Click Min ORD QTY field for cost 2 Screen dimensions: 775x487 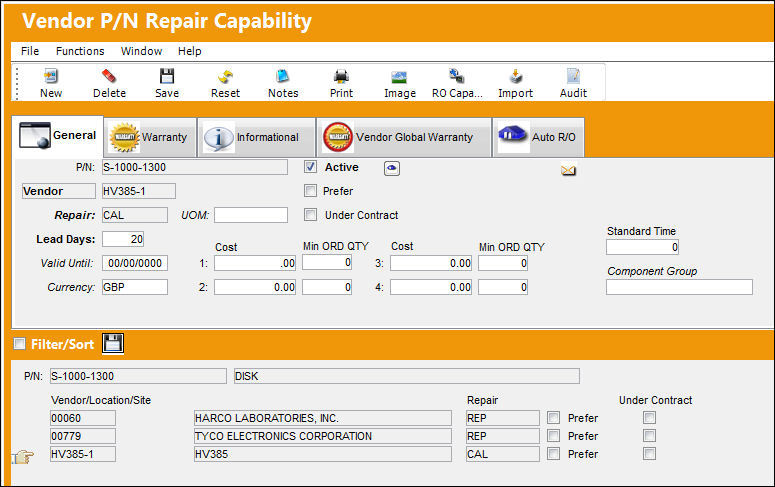(327, 287)
